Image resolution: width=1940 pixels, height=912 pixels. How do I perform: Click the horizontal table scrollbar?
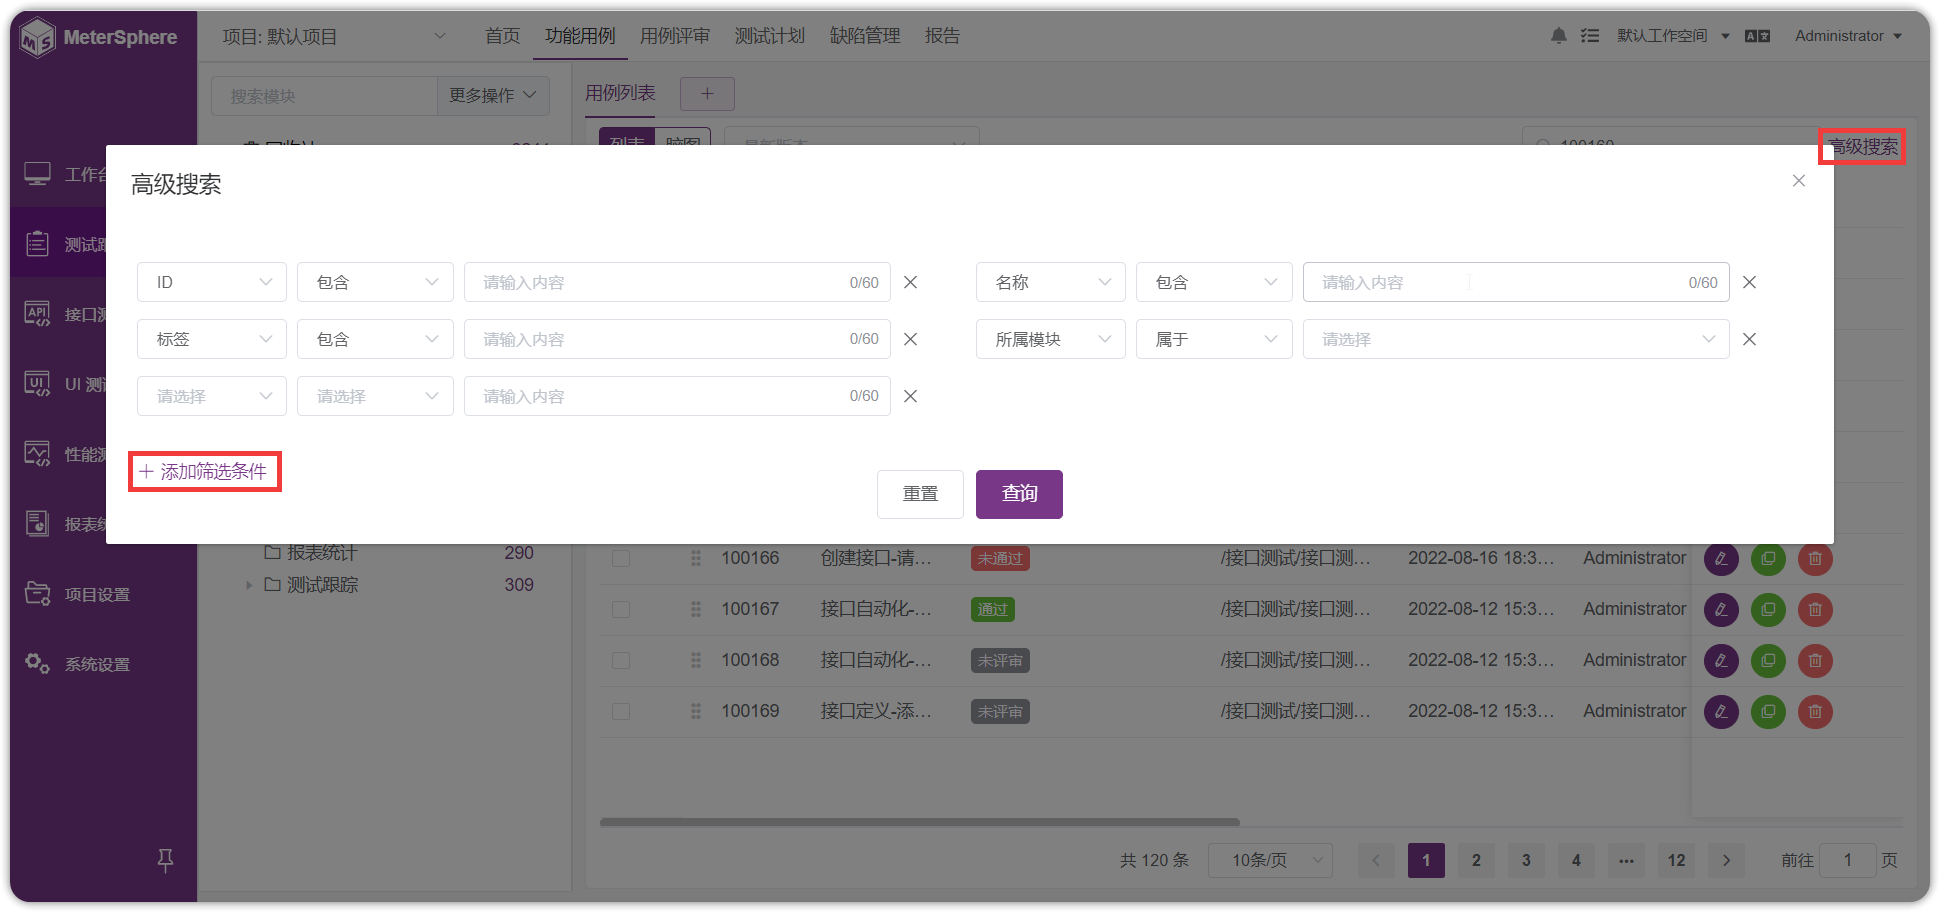[919, 822]
